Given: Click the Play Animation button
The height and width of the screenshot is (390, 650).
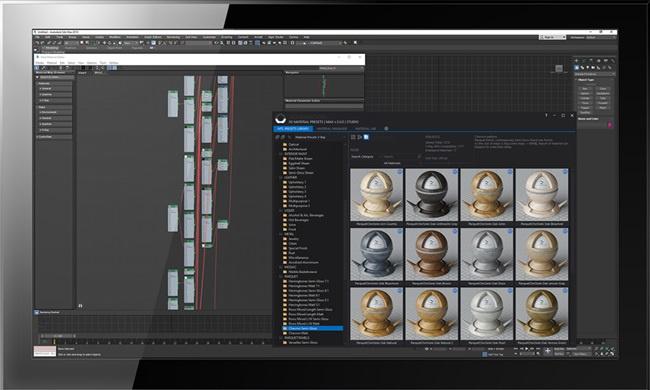Looking at the screenshot, I should pos(526,349).
